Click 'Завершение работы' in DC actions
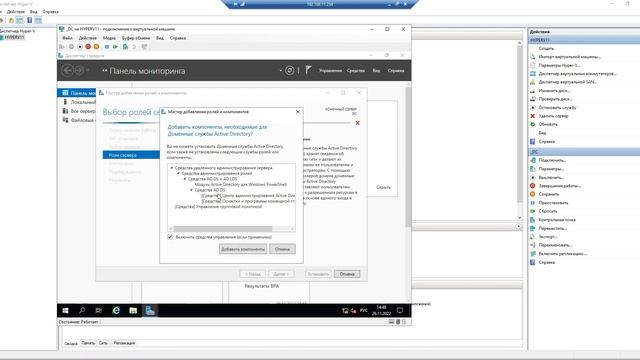Screen dimensions: 640x360 (560, 186)
